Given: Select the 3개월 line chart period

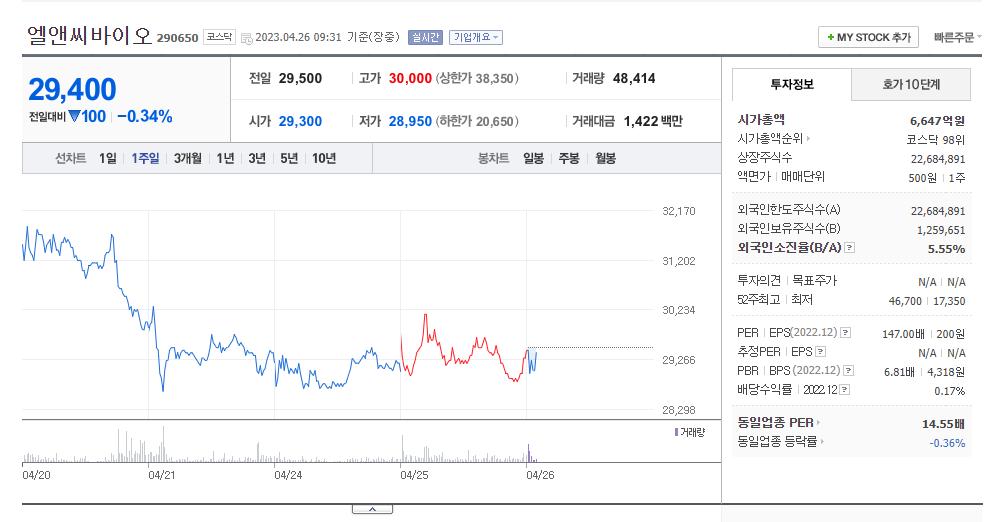Looking at the screenshot, I should (188, 158).
